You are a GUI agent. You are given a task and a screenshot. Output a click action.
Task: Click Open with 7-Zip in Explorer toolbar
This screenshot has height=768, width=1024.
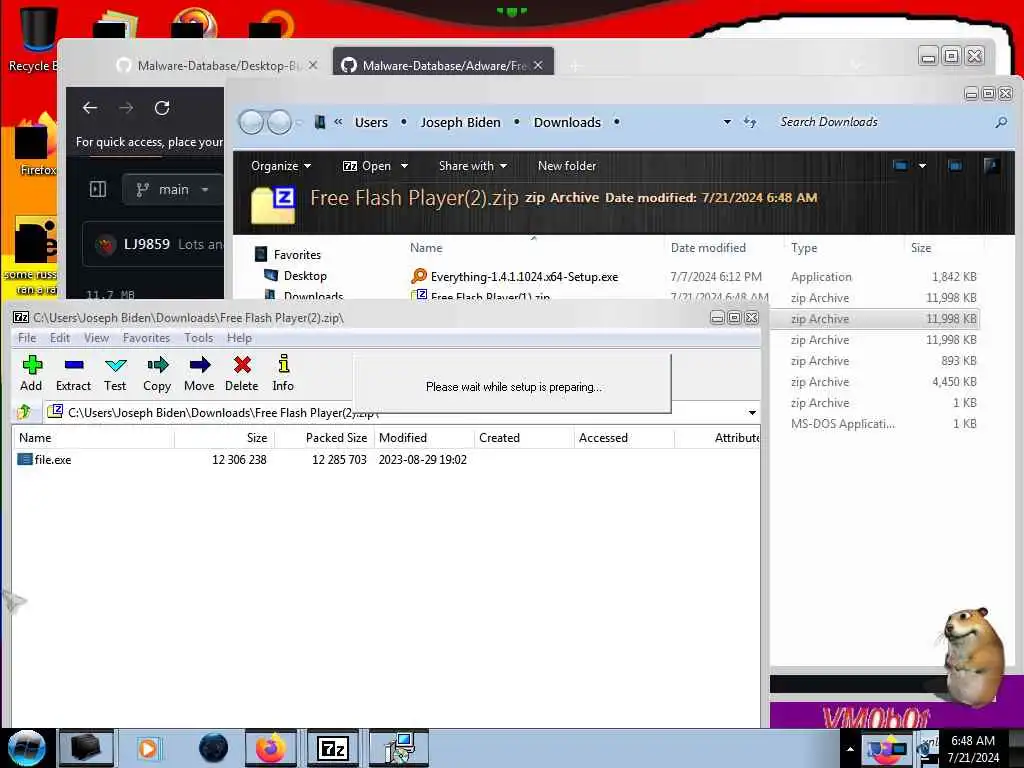367,166
